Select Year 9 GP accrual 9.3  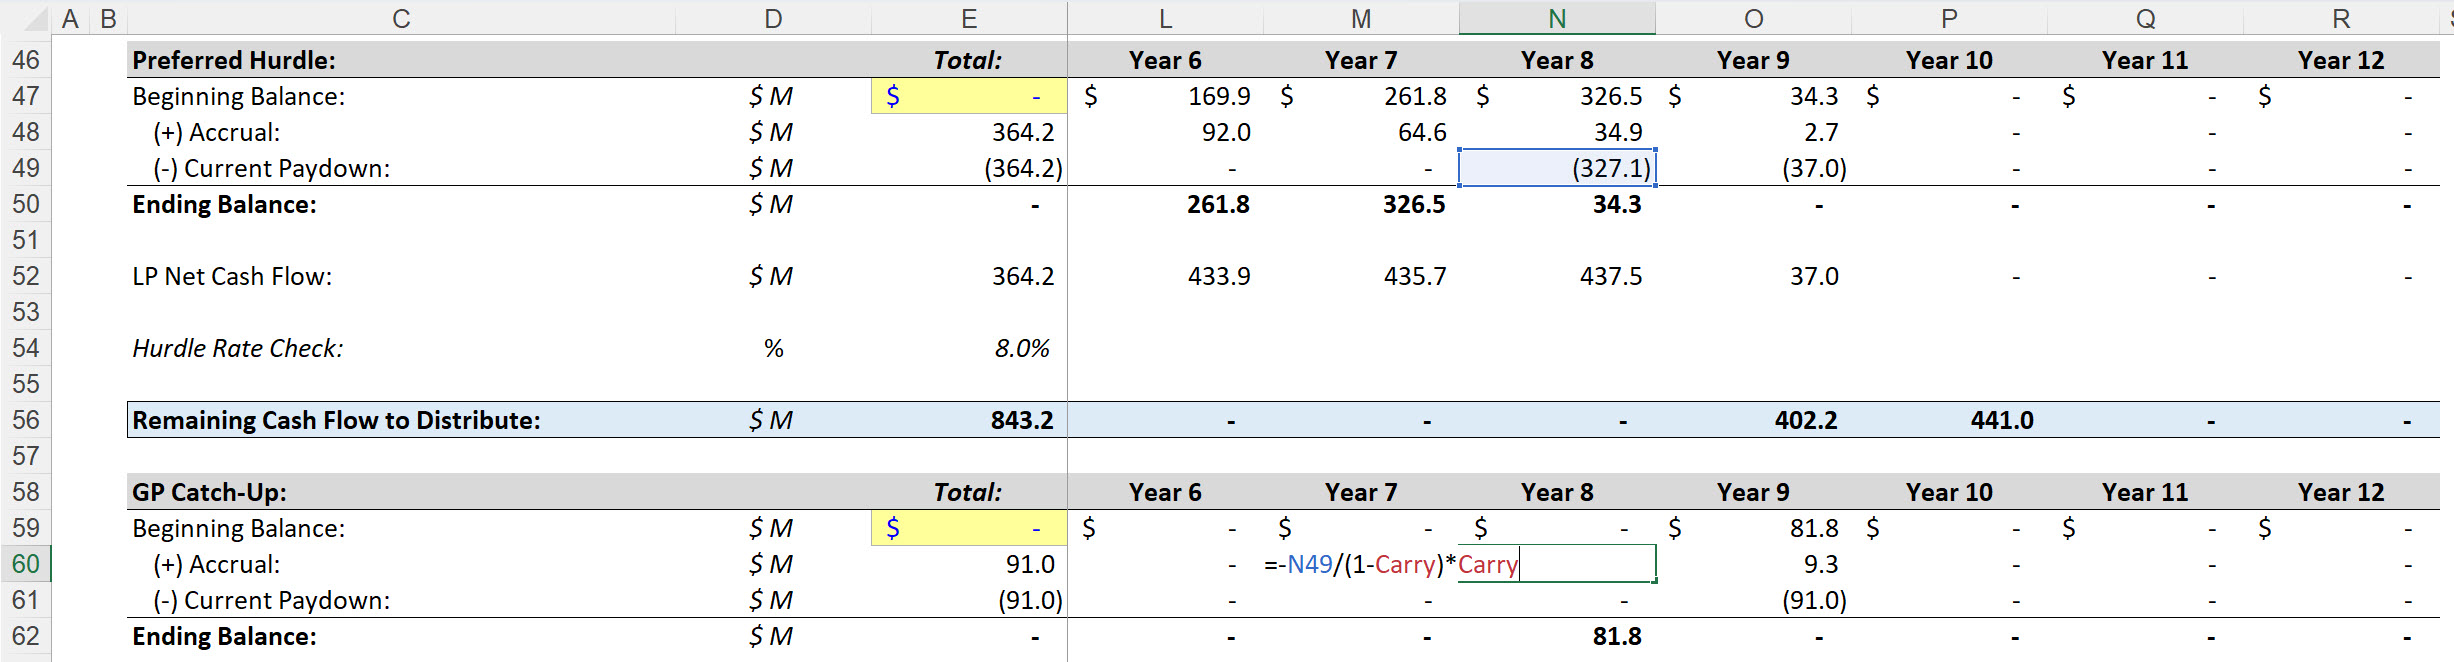(x=1821, y=564)
